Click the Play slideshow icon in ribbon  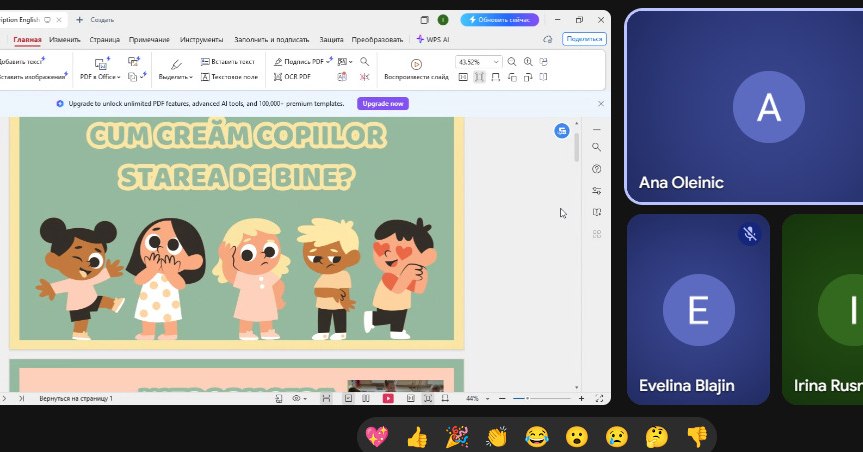coord(416,63)
